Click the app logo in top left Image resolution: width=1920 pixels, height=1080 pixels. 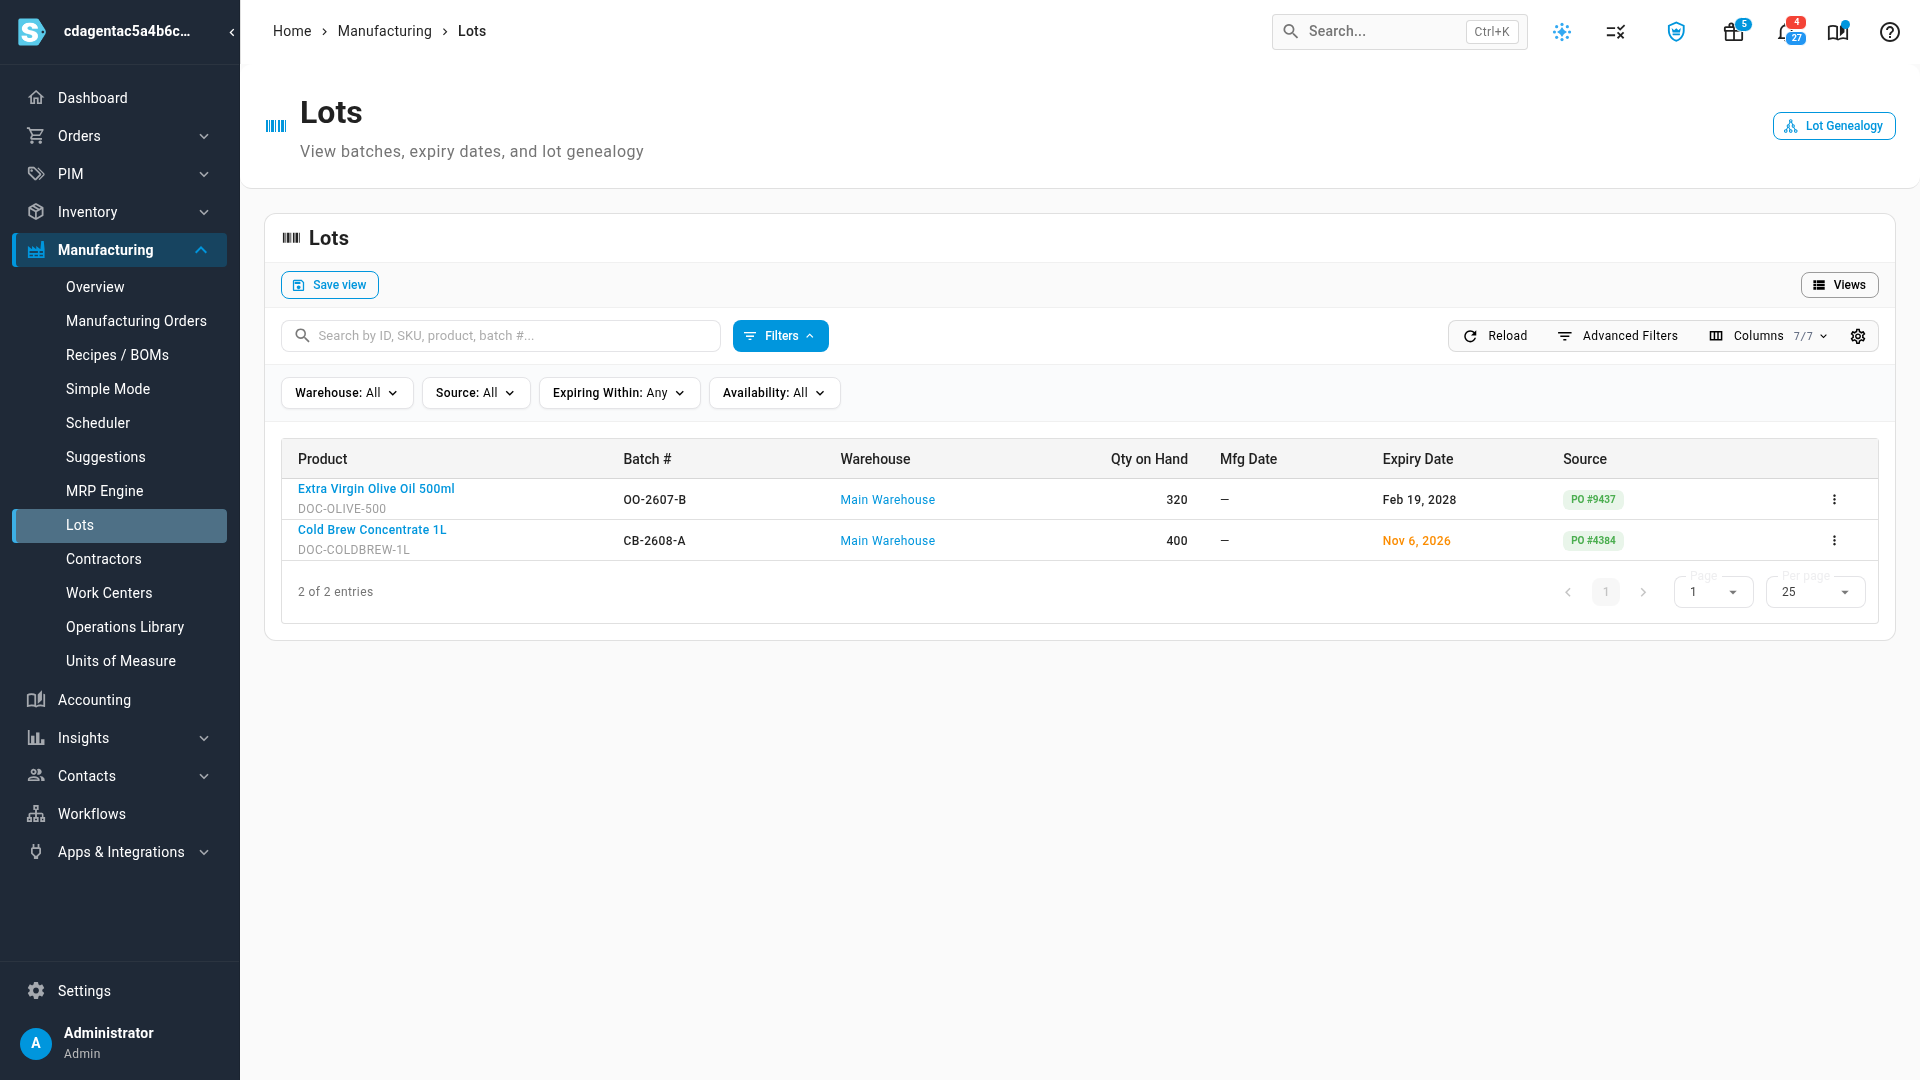(x=32, y=32)
